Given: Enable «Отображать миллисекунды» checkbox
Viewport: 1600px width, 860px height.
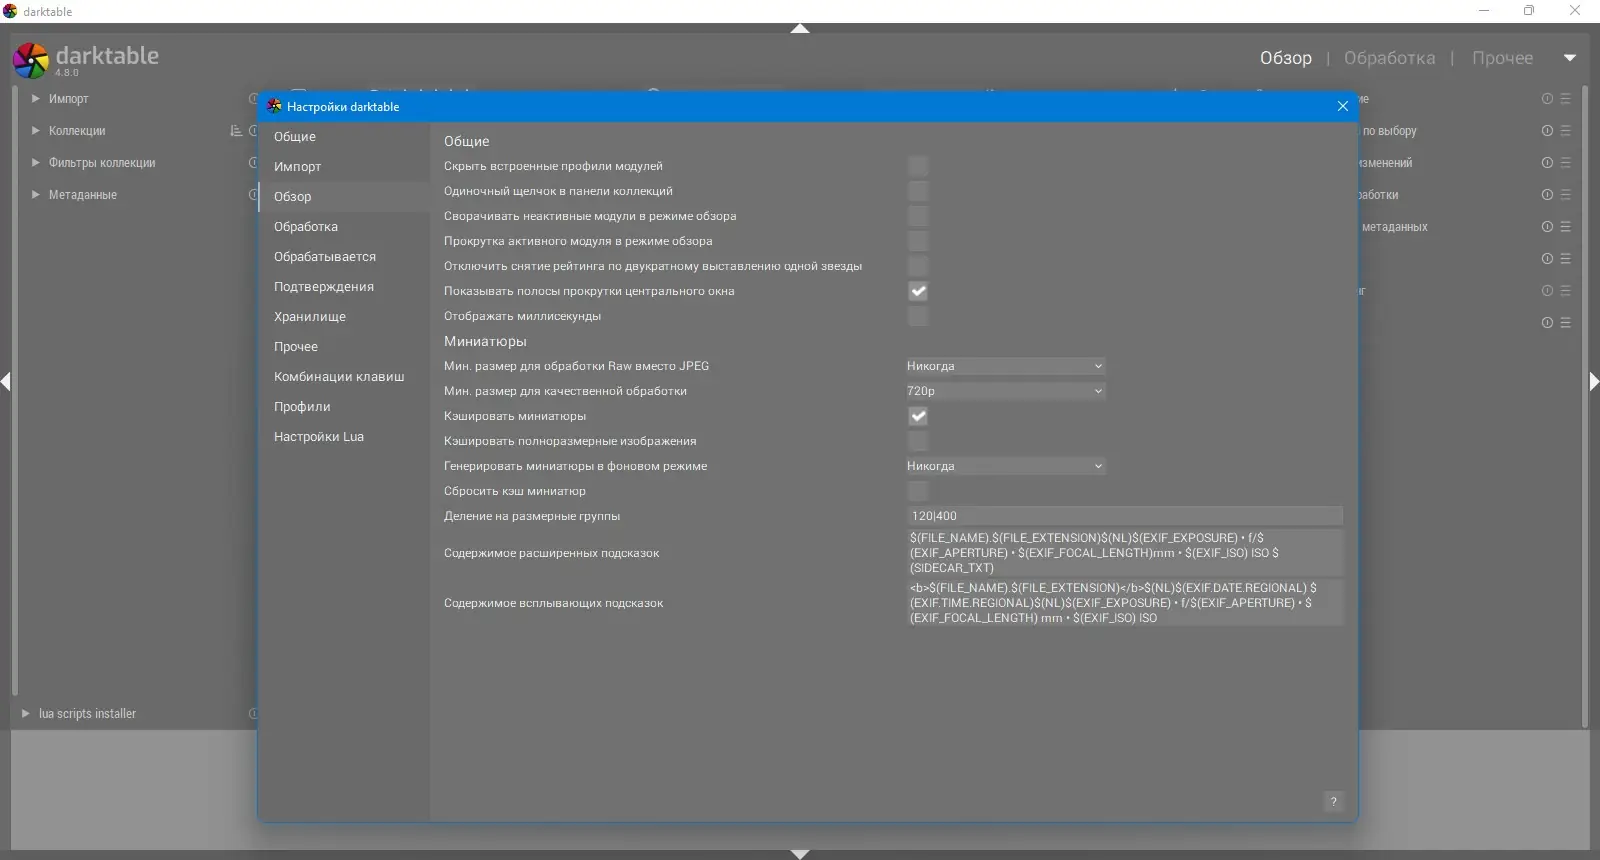Looking at the screenshot, I should pos(918,316).
